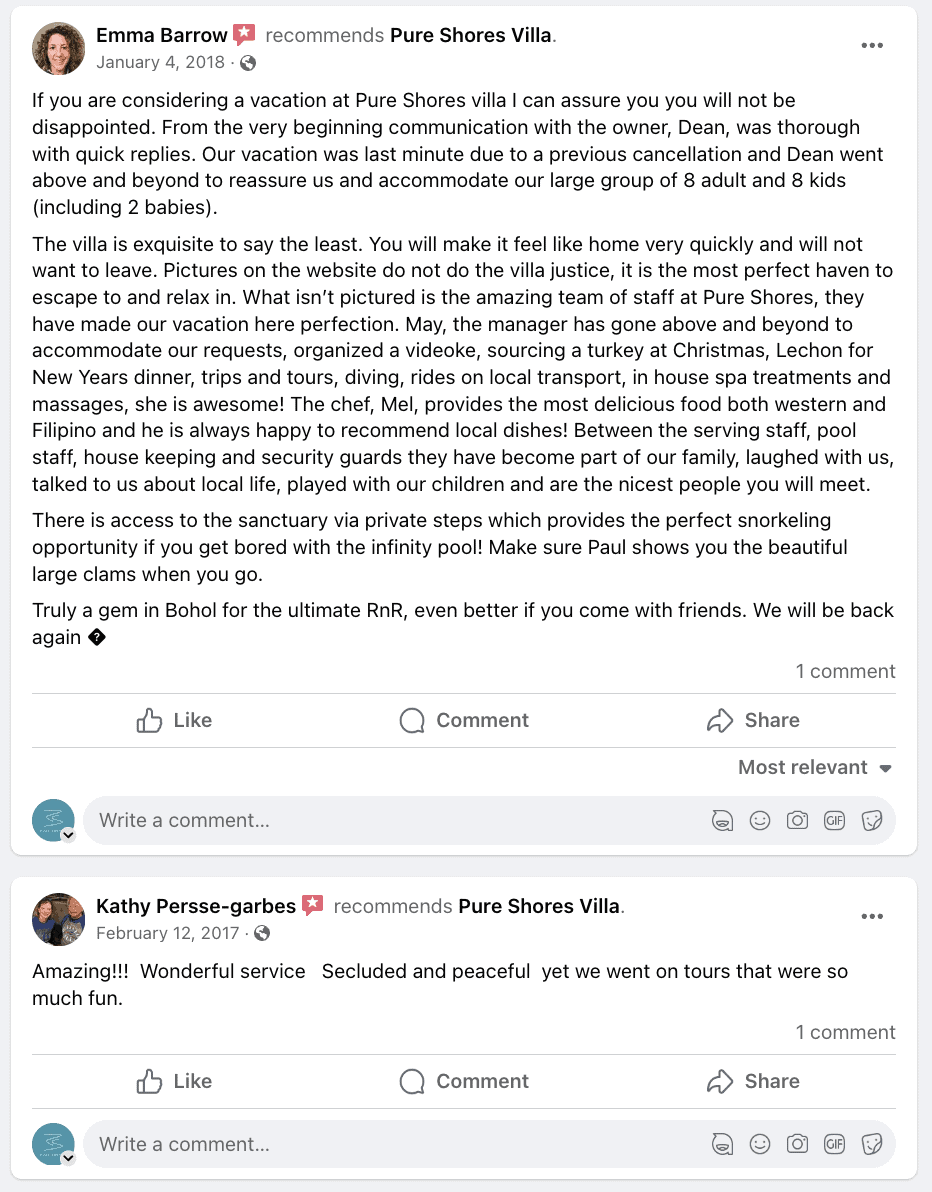Image resolution: width=932 pixels, height=1192 pixels.
Task: Add a sticker to Emma's review comment
Action: [x=871, y=821]
